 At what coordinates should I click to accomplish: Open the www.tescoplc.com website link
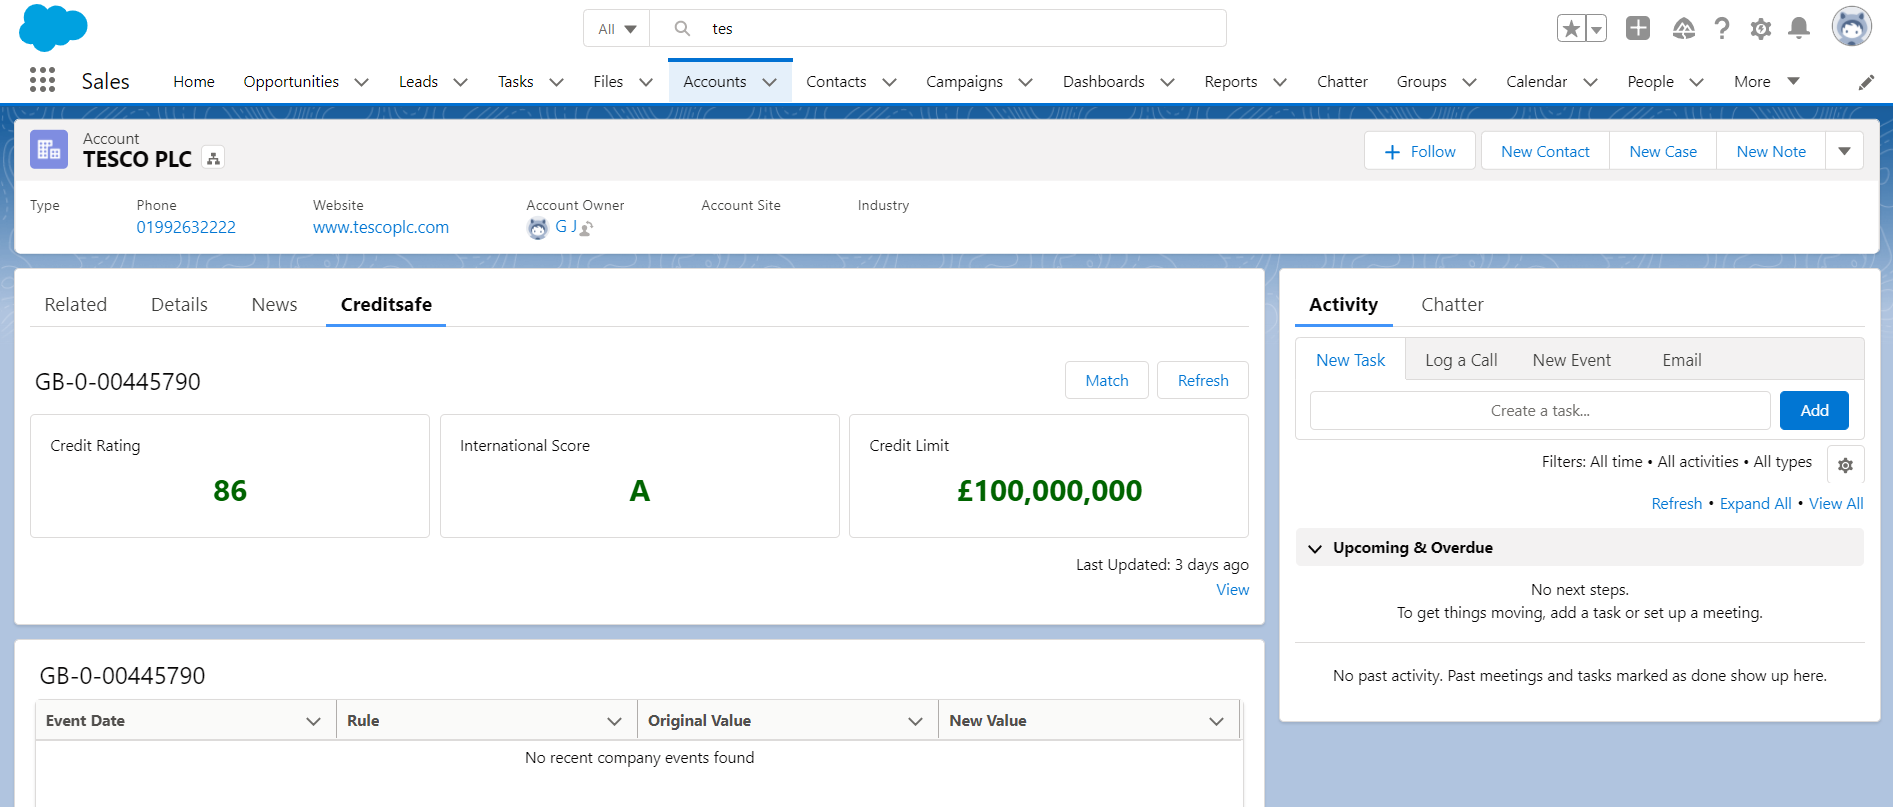pyautogui.click(x=380, y=227)
